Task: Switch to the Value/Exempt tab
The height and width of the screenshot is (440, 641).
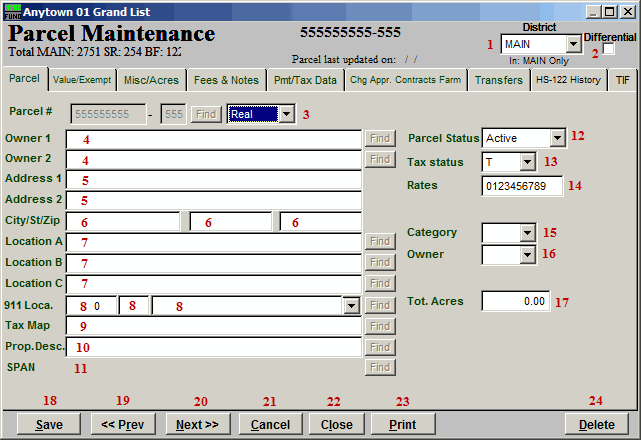Action: coord(81,80)
